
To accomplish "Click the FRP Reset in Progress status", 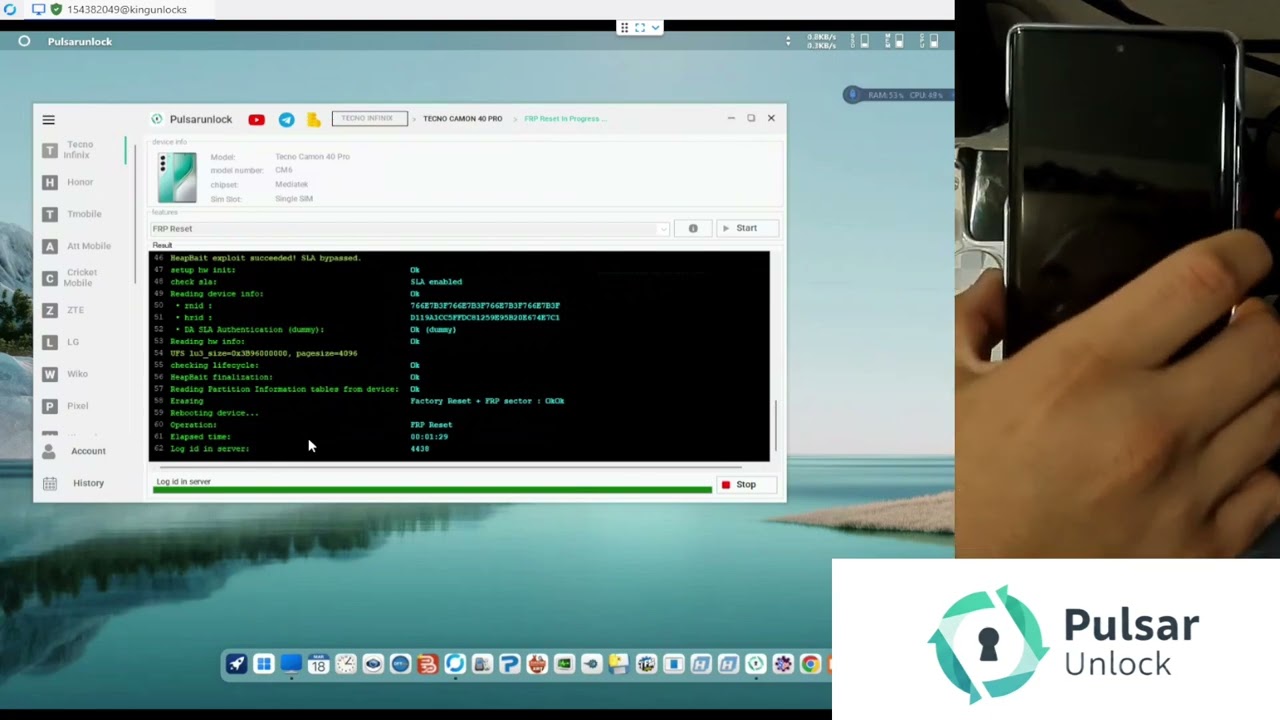I will (565, 118).
